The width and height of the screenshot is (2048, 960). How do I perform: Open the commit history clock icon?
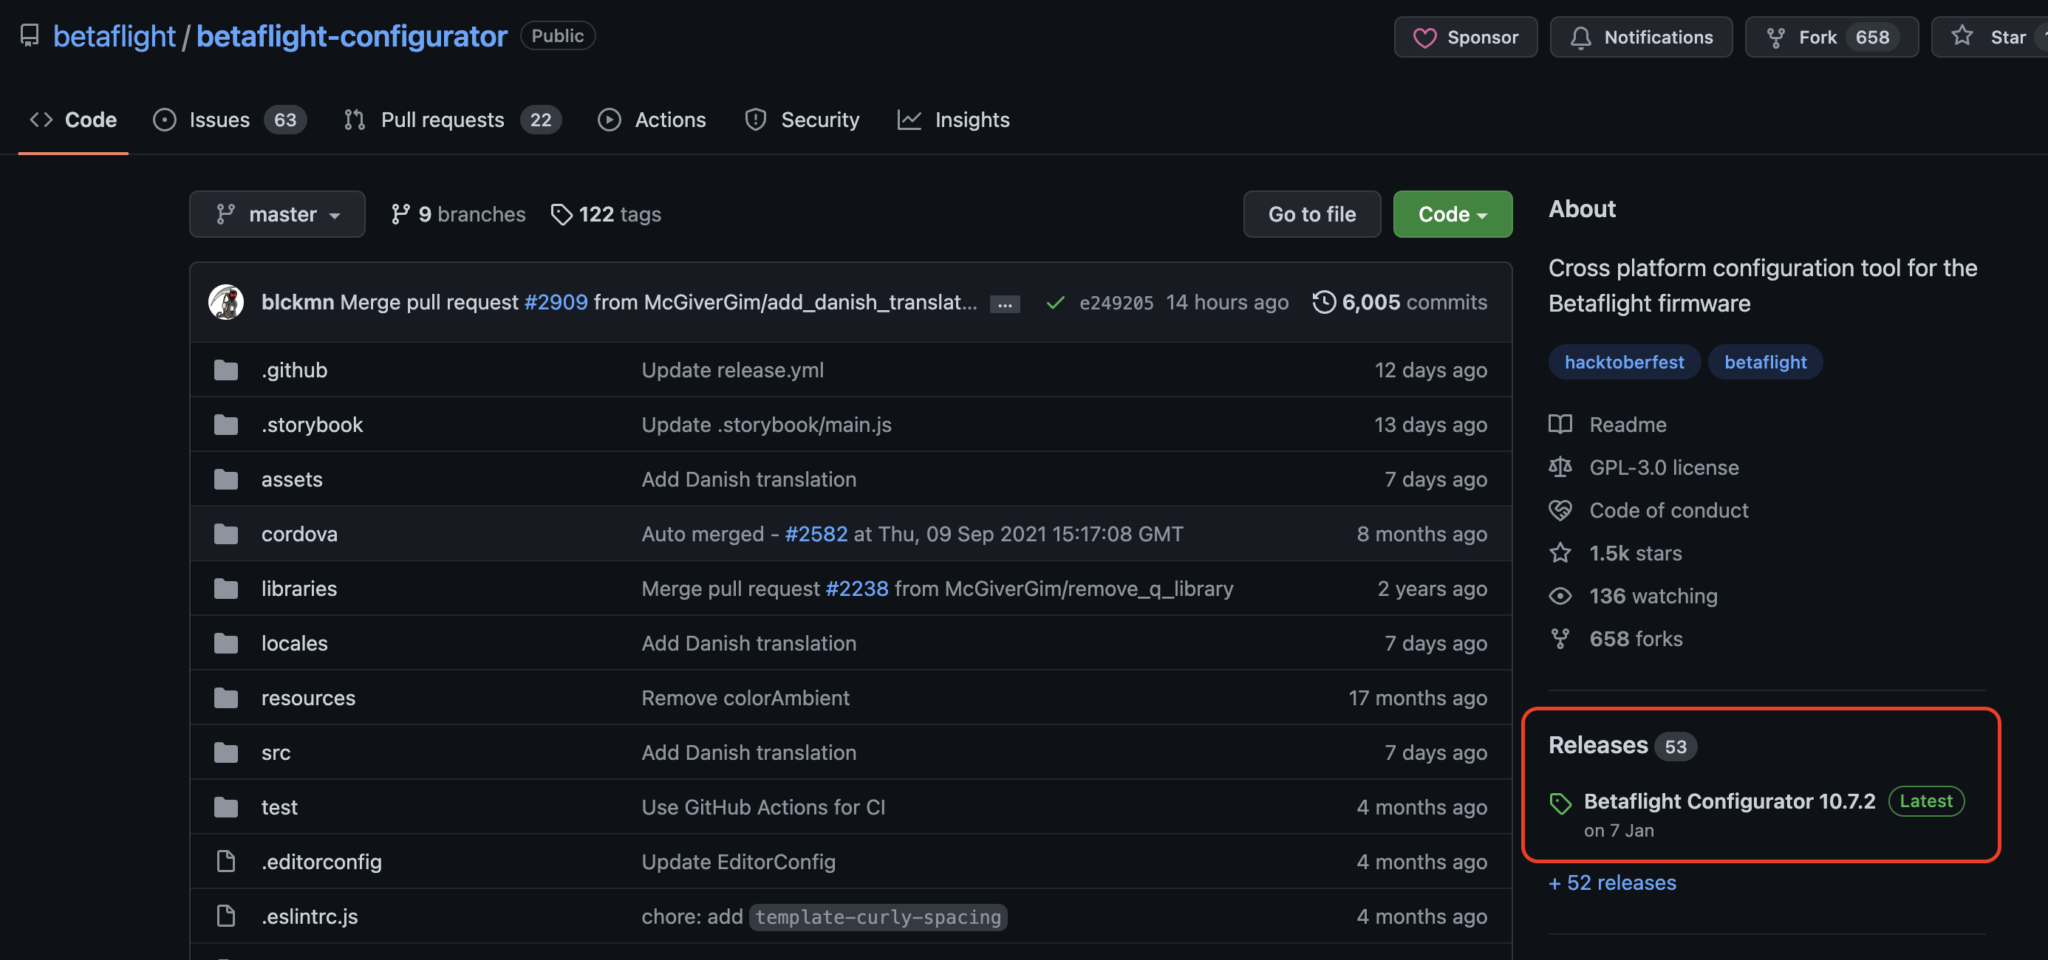(1325, 301)
